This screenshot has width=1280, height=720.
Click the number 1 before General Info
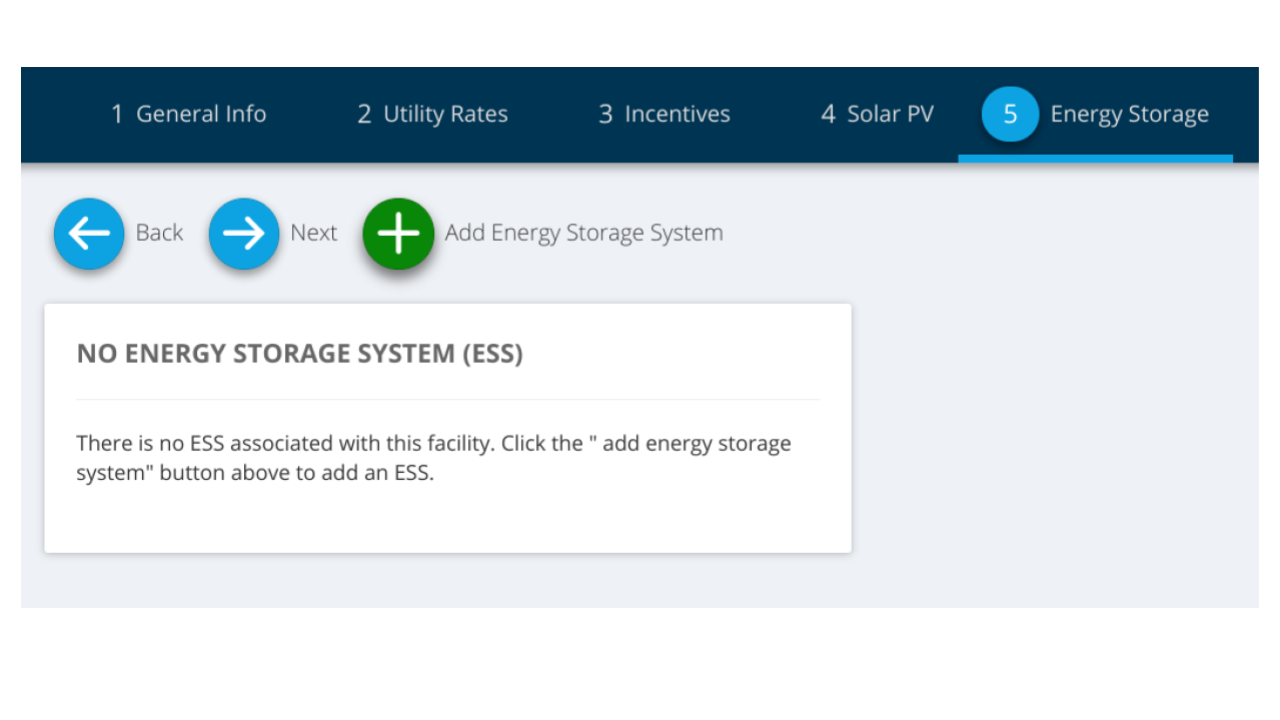117,115
